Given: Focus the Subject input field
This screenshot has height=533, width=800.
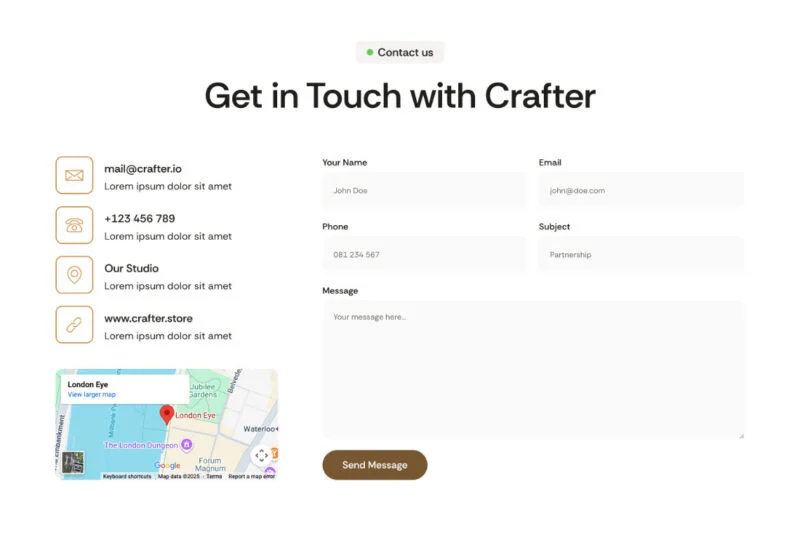Looking at the screenshot, I should (x=641, y=255).
